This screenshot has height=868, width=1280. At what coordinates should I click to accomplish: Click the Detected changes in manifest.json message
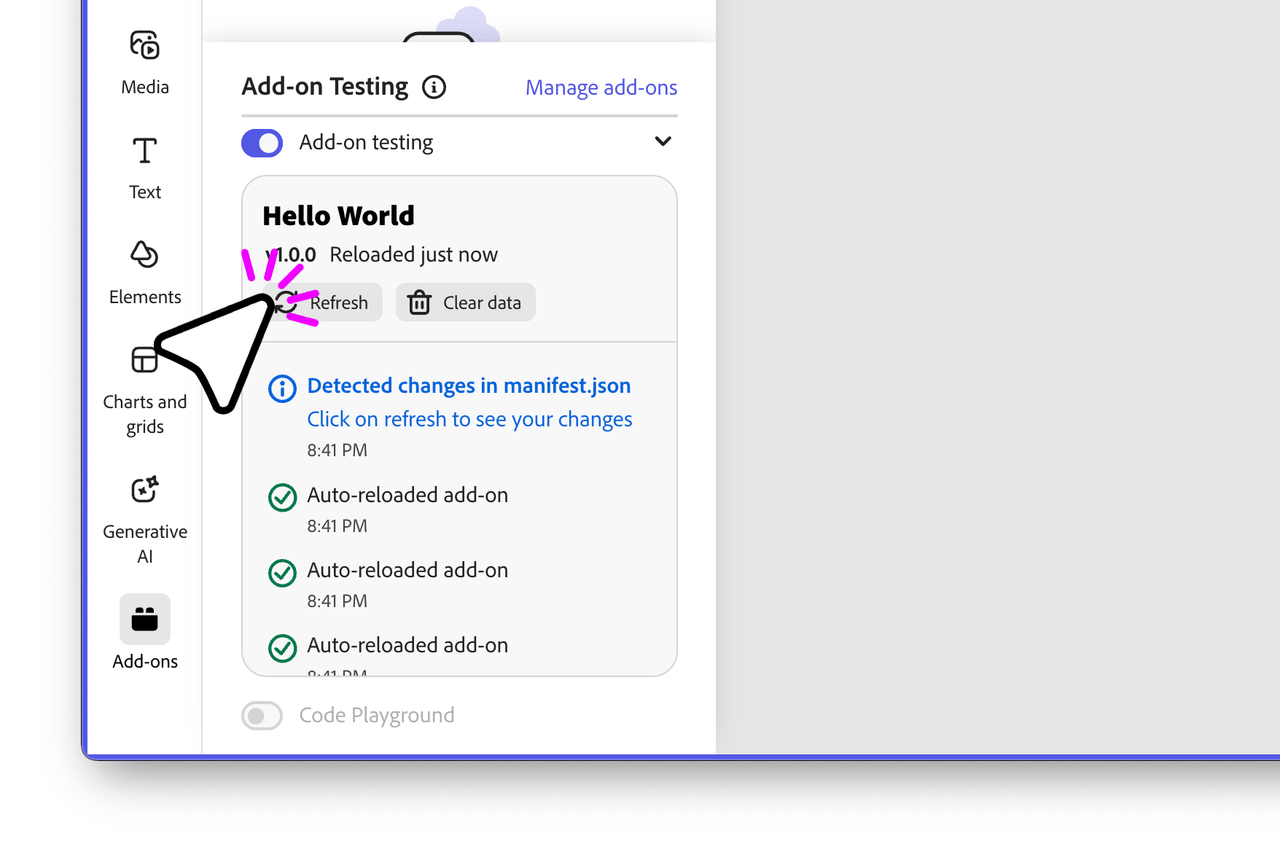point(468,386)
